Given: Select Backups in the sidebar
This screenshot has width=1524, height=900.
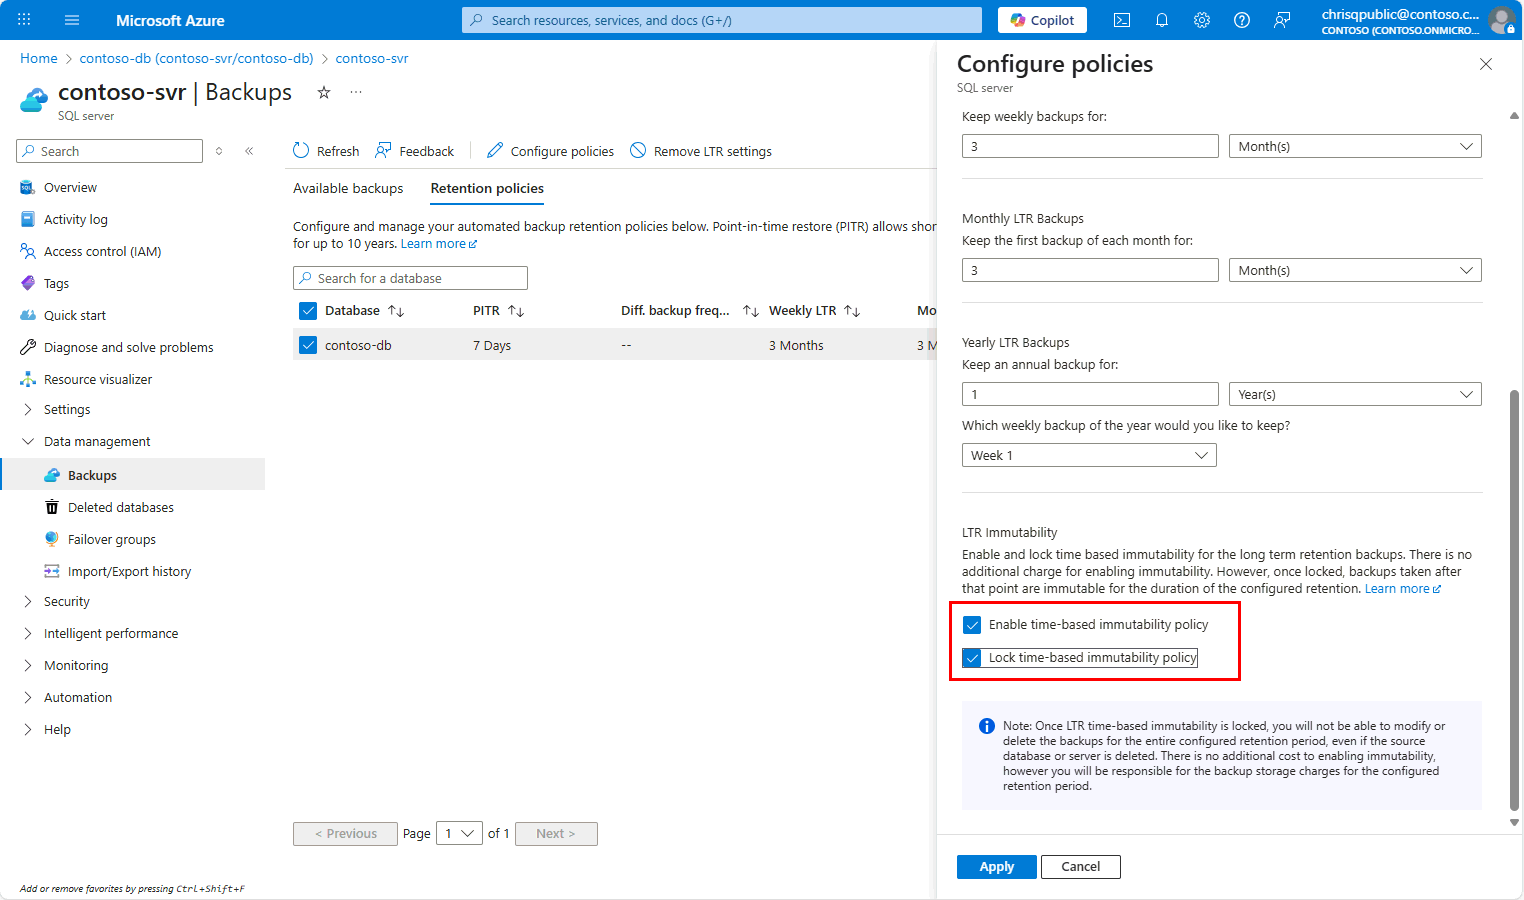Looking at the screenshot, I should pos(134,475).
